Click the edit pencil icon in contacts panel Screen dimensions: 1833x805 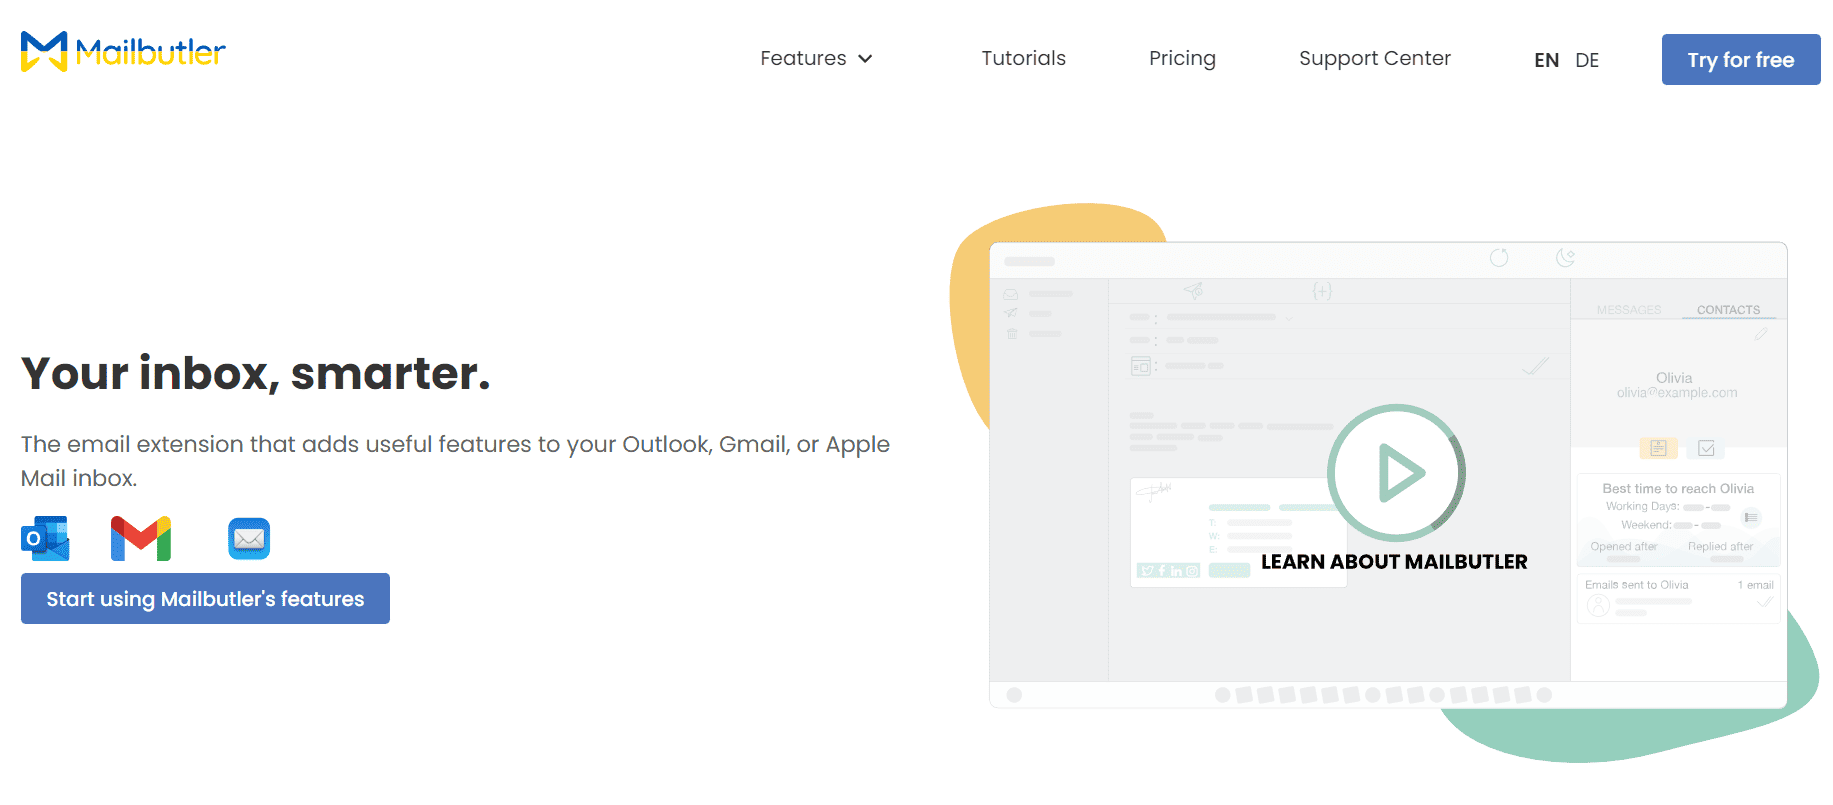click(1761, 334)
